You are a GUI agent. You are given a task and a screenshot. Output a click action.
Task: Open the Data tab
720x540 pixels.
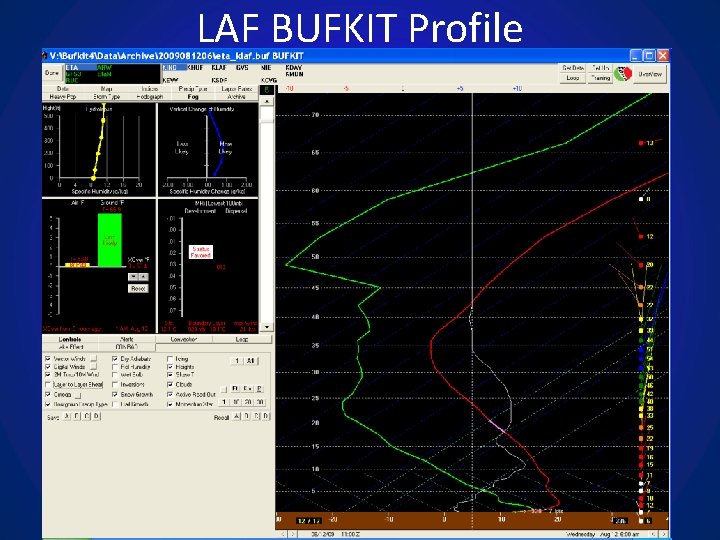(x=63, y=89)
